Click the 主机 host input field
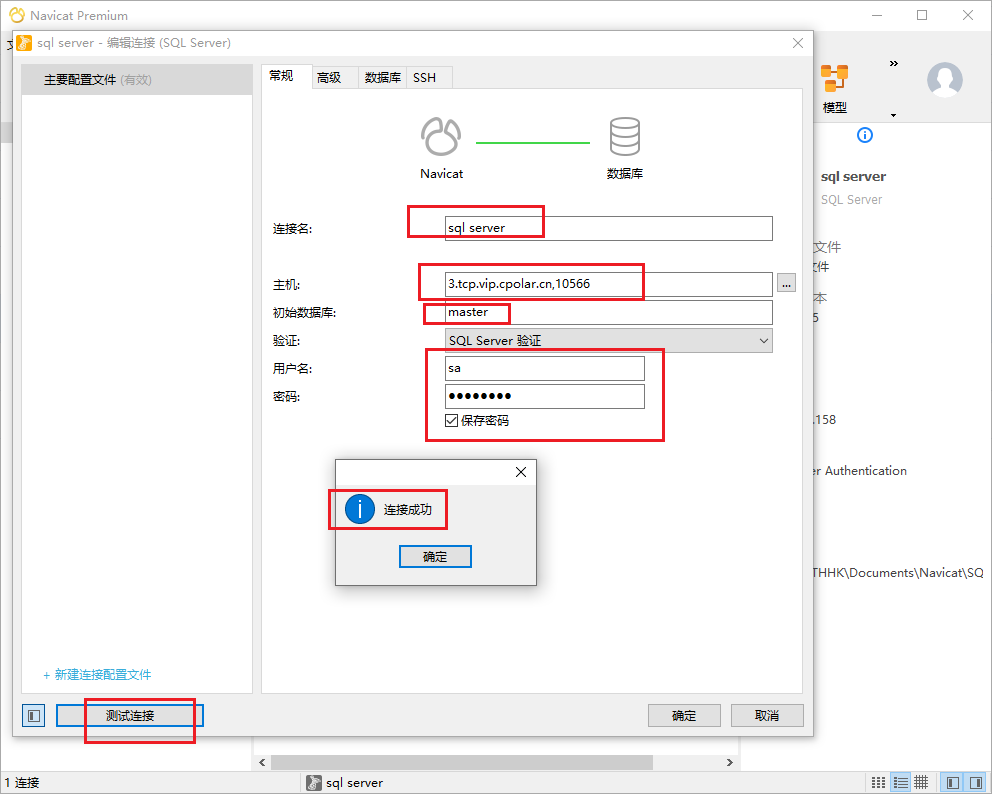The height and width of the screenshot is (794, 992). coord(608,284)
